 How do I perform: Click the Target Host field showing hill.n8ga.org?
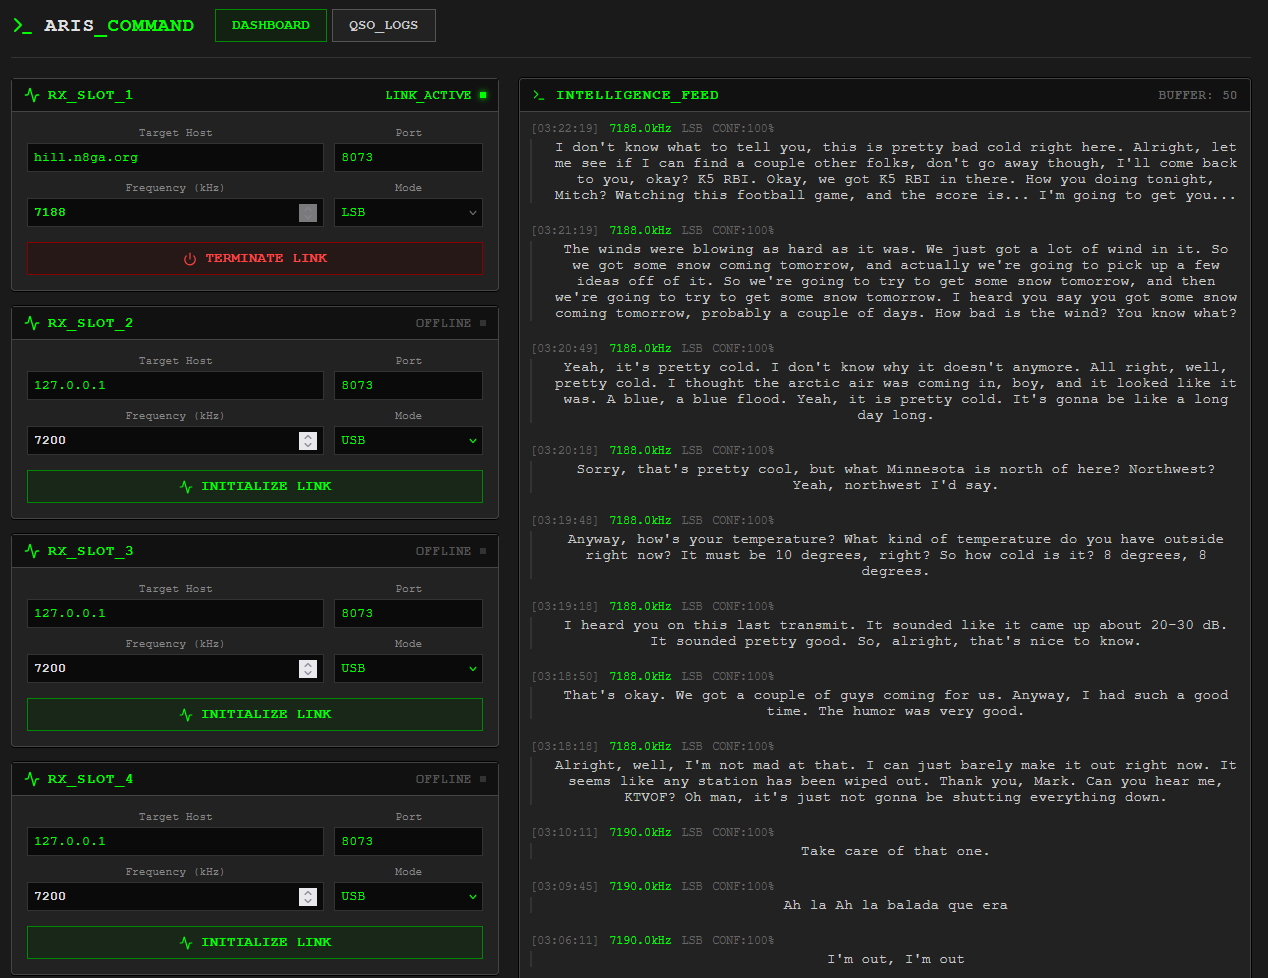[x=174, y=157]
